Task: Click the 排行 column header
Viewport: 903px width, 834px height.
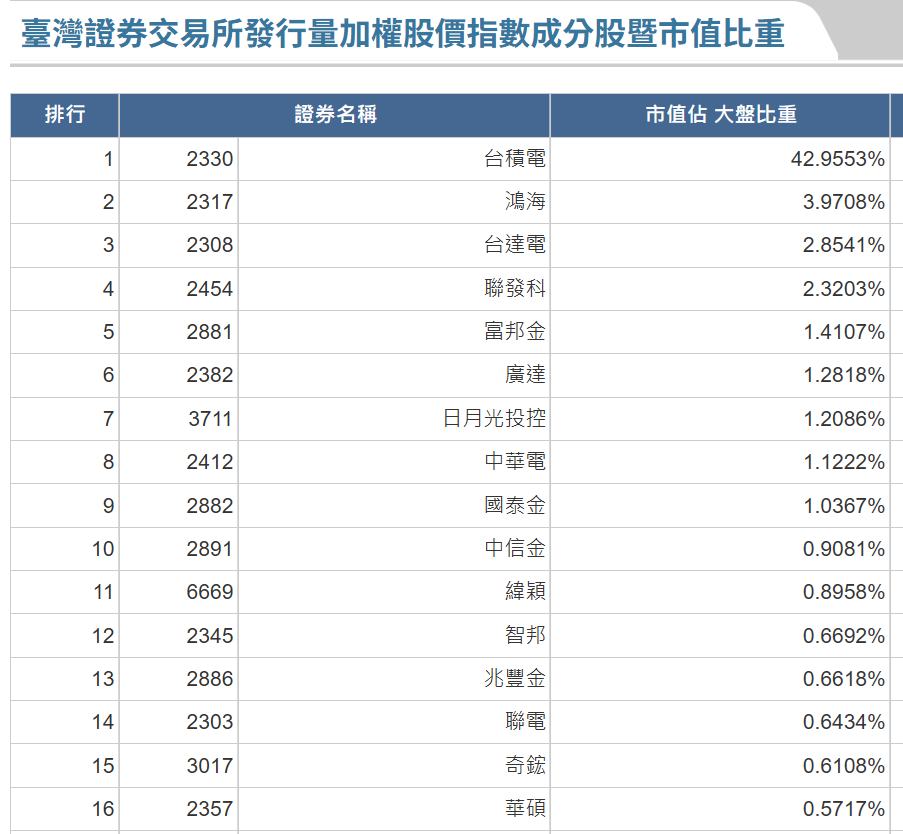Action: point(65,115)
